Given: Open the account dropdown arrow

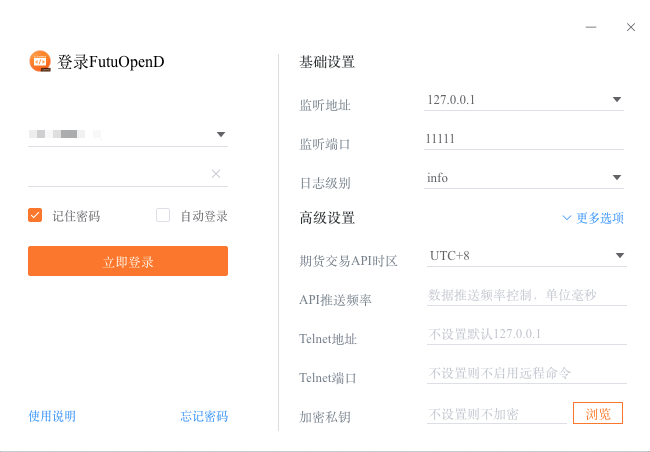Looking at the screenshot, I should (x=221, y=134).
